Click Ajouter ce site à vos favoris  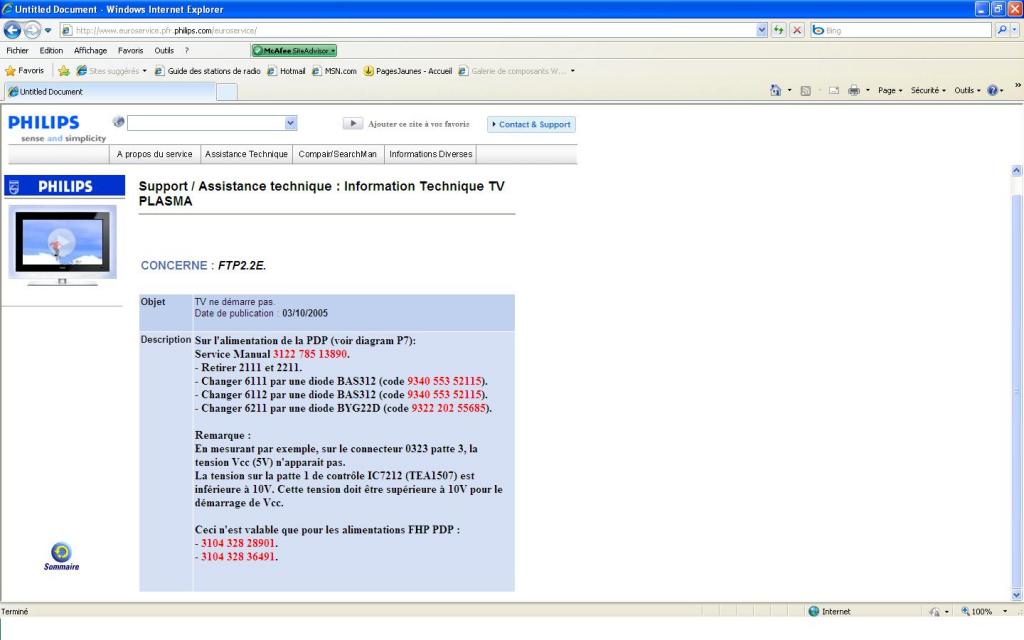point(419,124)
